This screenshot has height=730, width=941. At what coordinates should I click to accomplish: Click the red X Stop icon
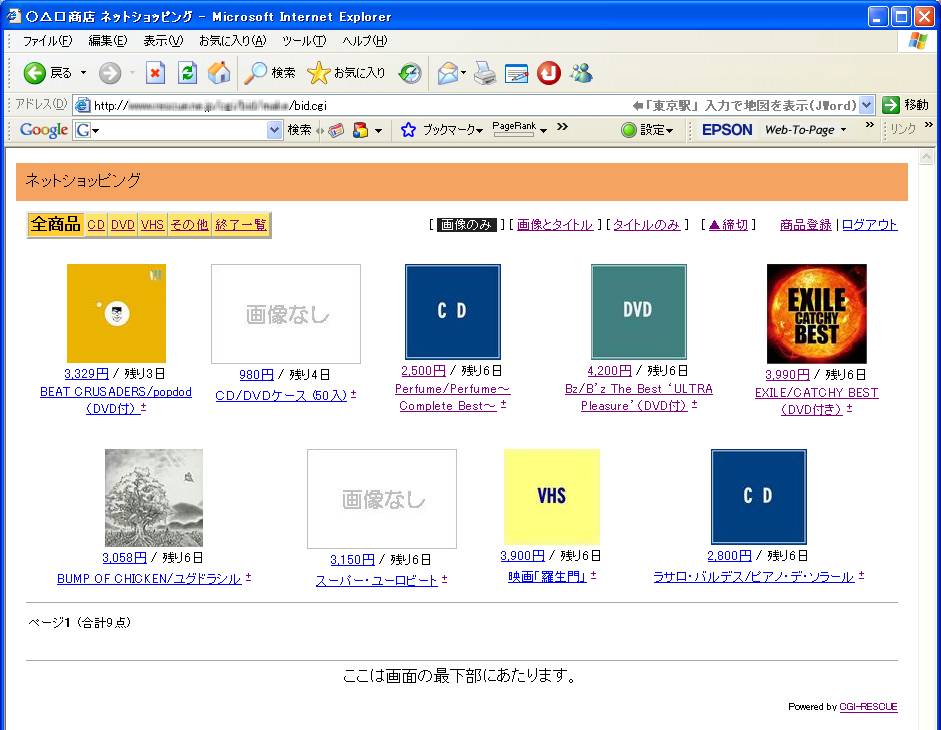pos(155,73)
